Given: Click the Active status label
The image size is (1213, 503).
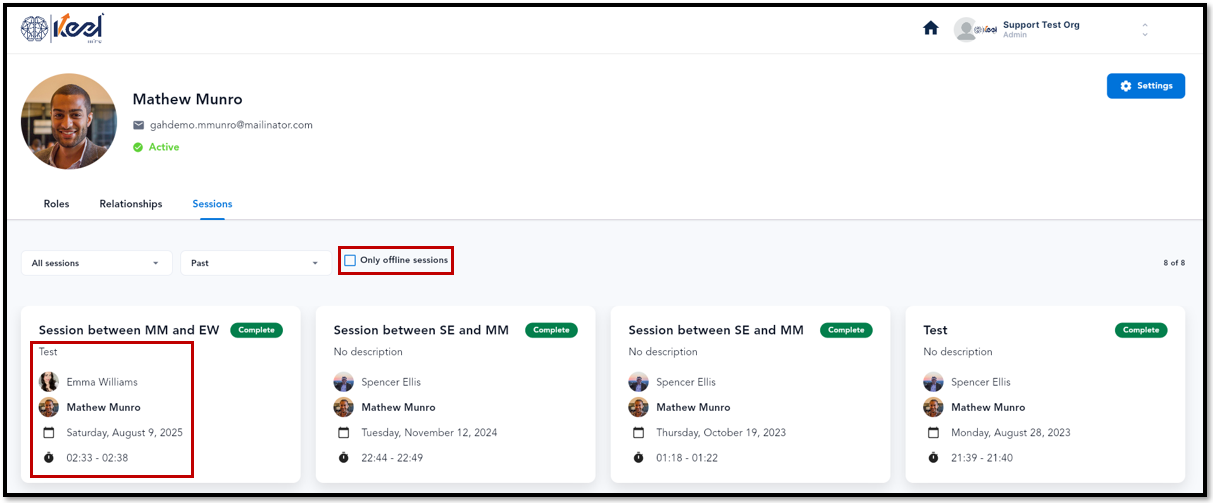Looking at the screenshot, I should (x=164, y=147).
